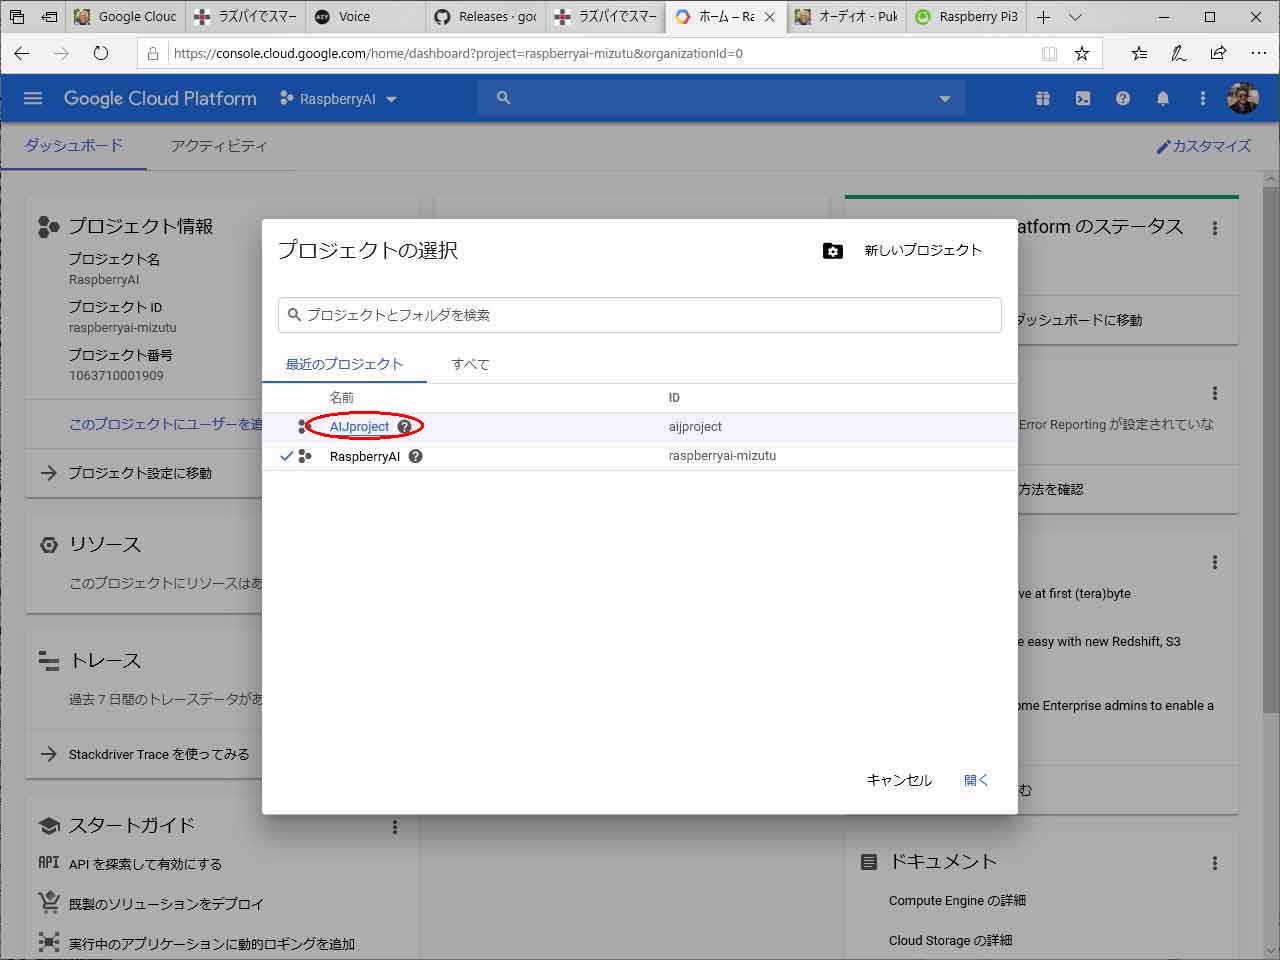Open the three-dot menu of スタートガイド card

[395, 827]
